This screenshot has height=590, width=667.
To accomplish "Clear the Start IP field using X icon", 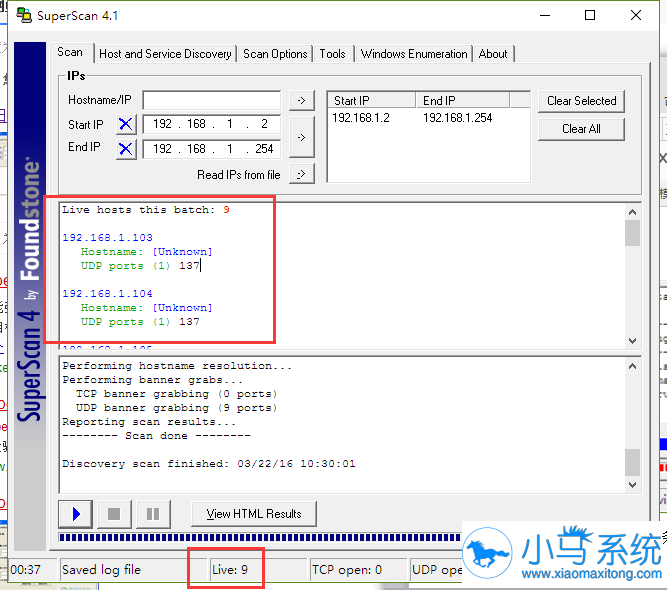I will tap(126, 125).
